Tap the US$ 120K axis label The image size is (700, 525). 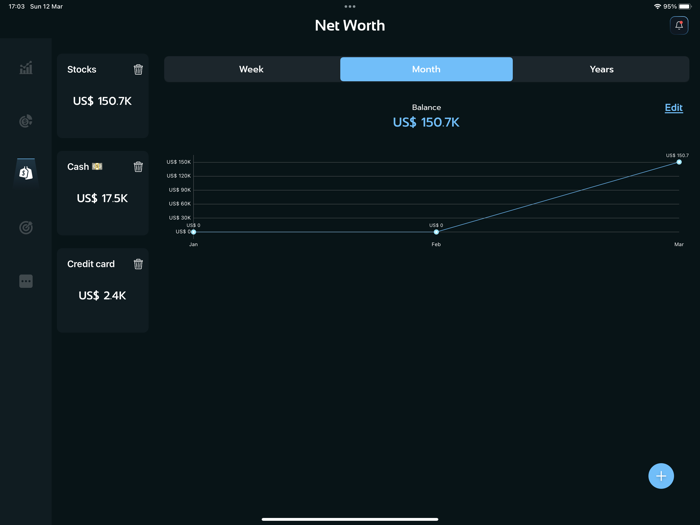[179, 176]
